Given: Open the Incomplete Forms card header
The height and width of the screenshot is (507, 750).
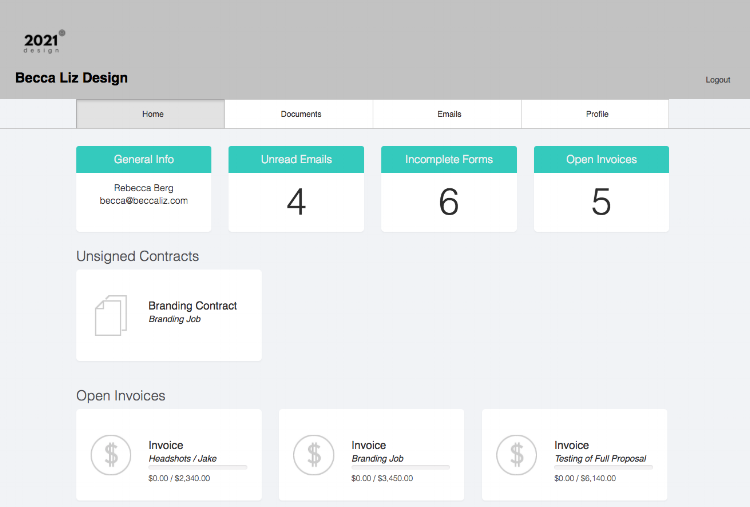Looking at the screenshot, I should [449, 159].
